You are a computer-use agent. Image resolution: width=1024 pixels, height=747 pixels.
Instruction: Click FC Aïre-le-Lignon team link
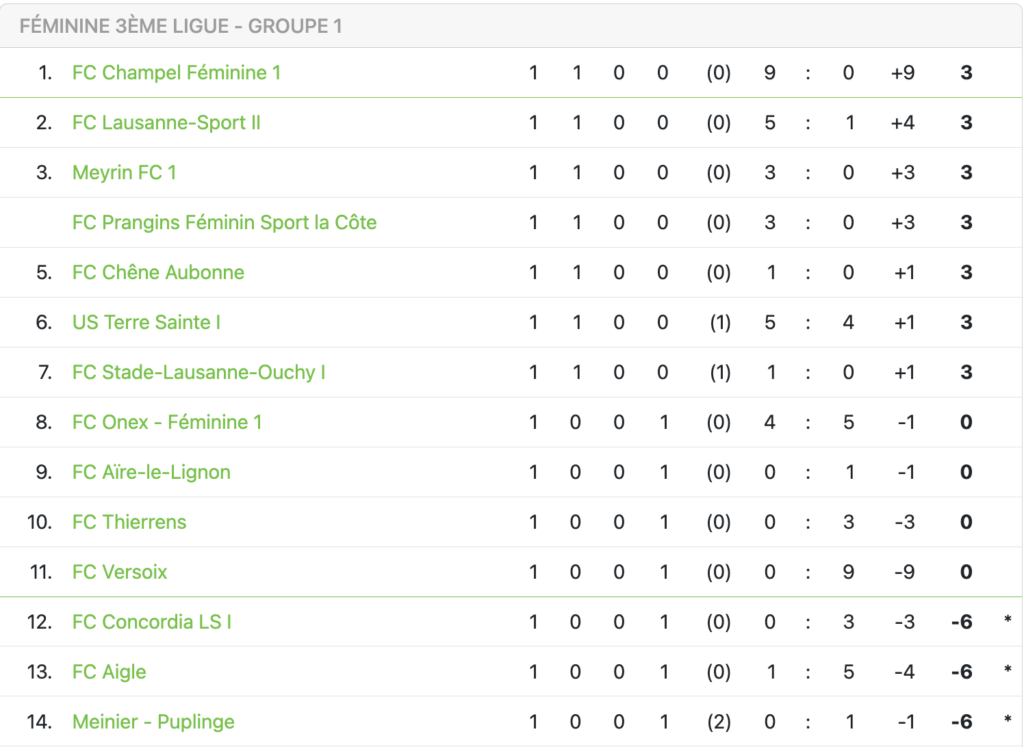click(x=152, y=472)
